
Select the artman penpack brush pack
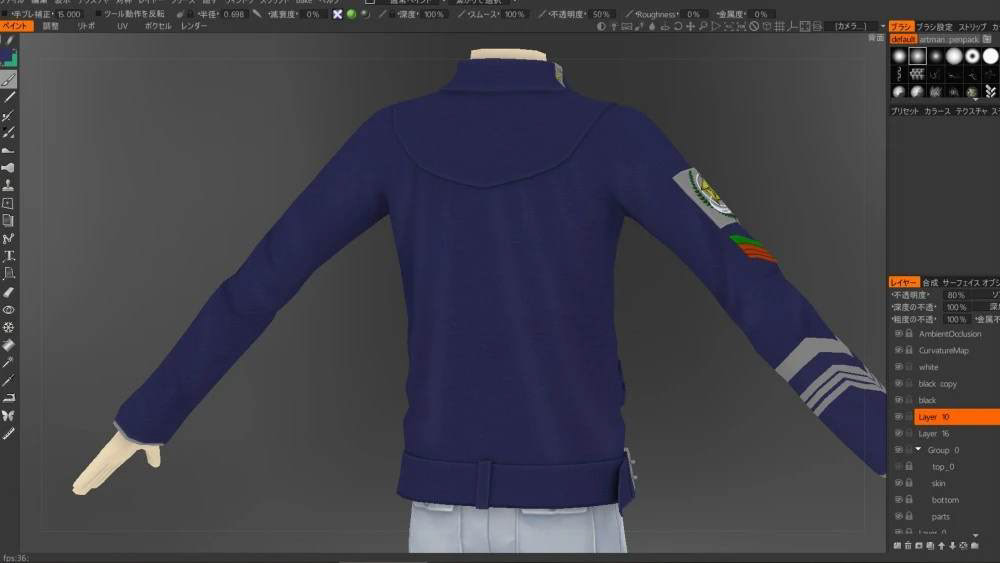pos(948,40)
